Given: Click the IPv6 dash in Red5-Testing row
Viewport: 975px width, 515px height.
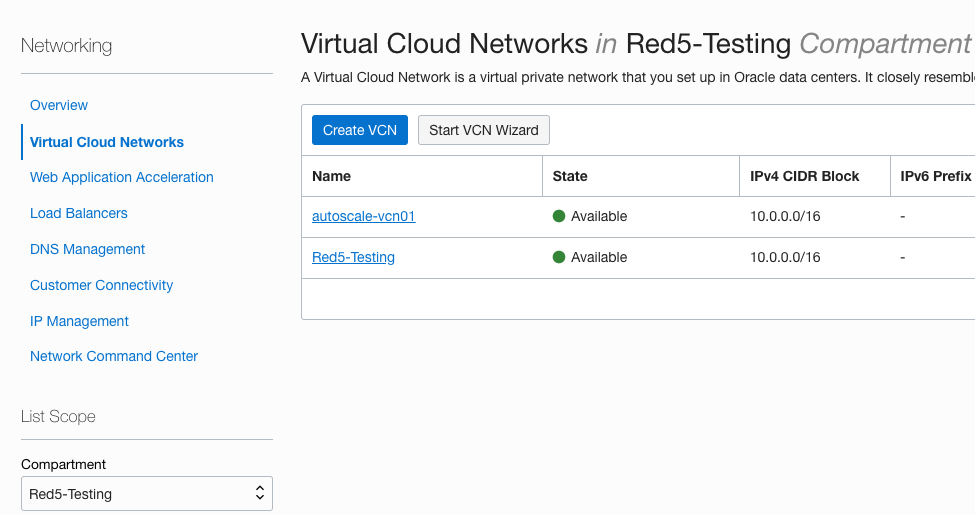Looking at the screenshot, I should [x=903, y=258].
